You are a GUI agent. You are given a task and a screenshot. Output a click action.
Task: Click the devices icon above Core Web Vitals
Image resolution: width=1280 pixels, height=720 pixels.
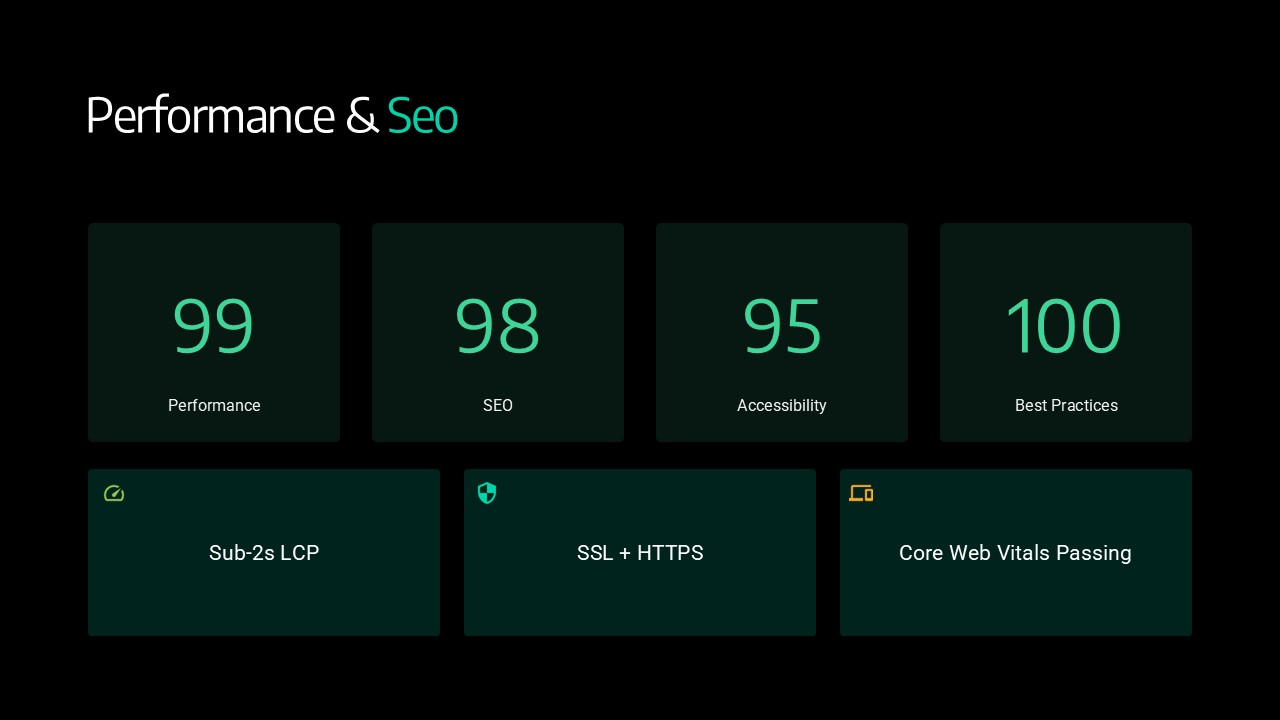pos(861,493)
